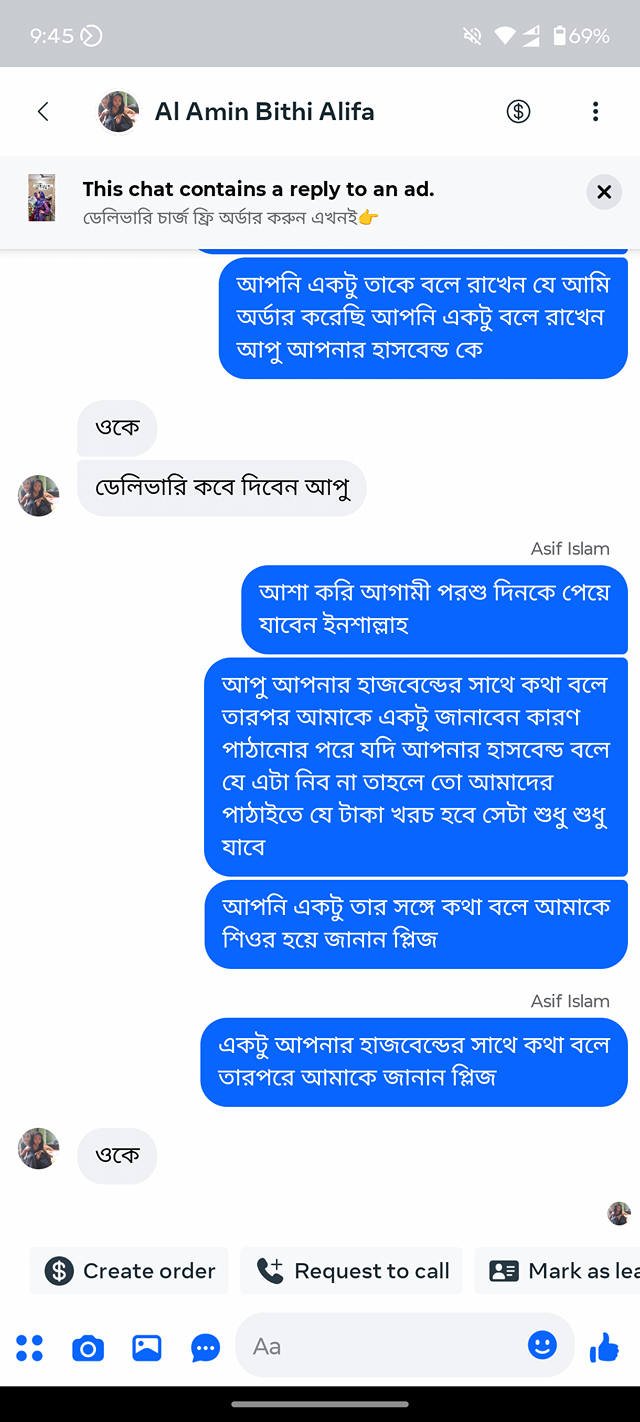The image size is (640, 1422).
Task: Open the emoji picker
Action: click(x=542, y=1346)
